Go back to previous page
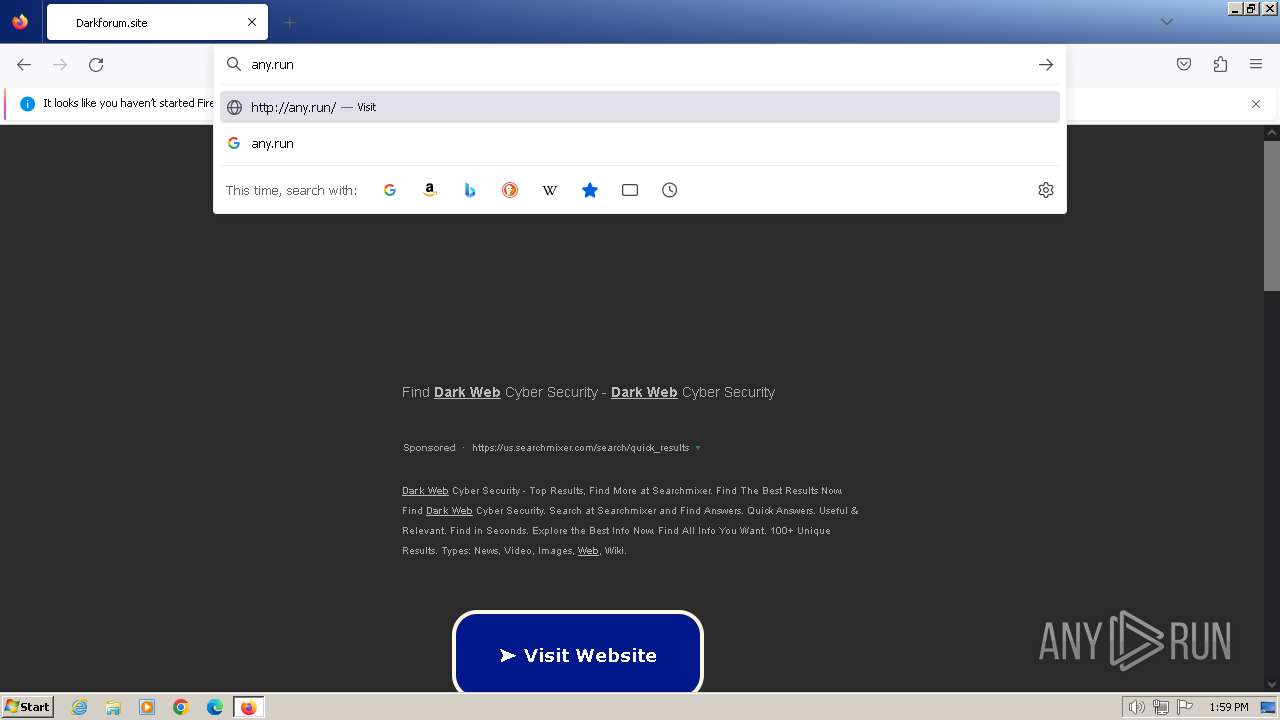Viewport: 1280px width, 720px height. pos(24,64)
